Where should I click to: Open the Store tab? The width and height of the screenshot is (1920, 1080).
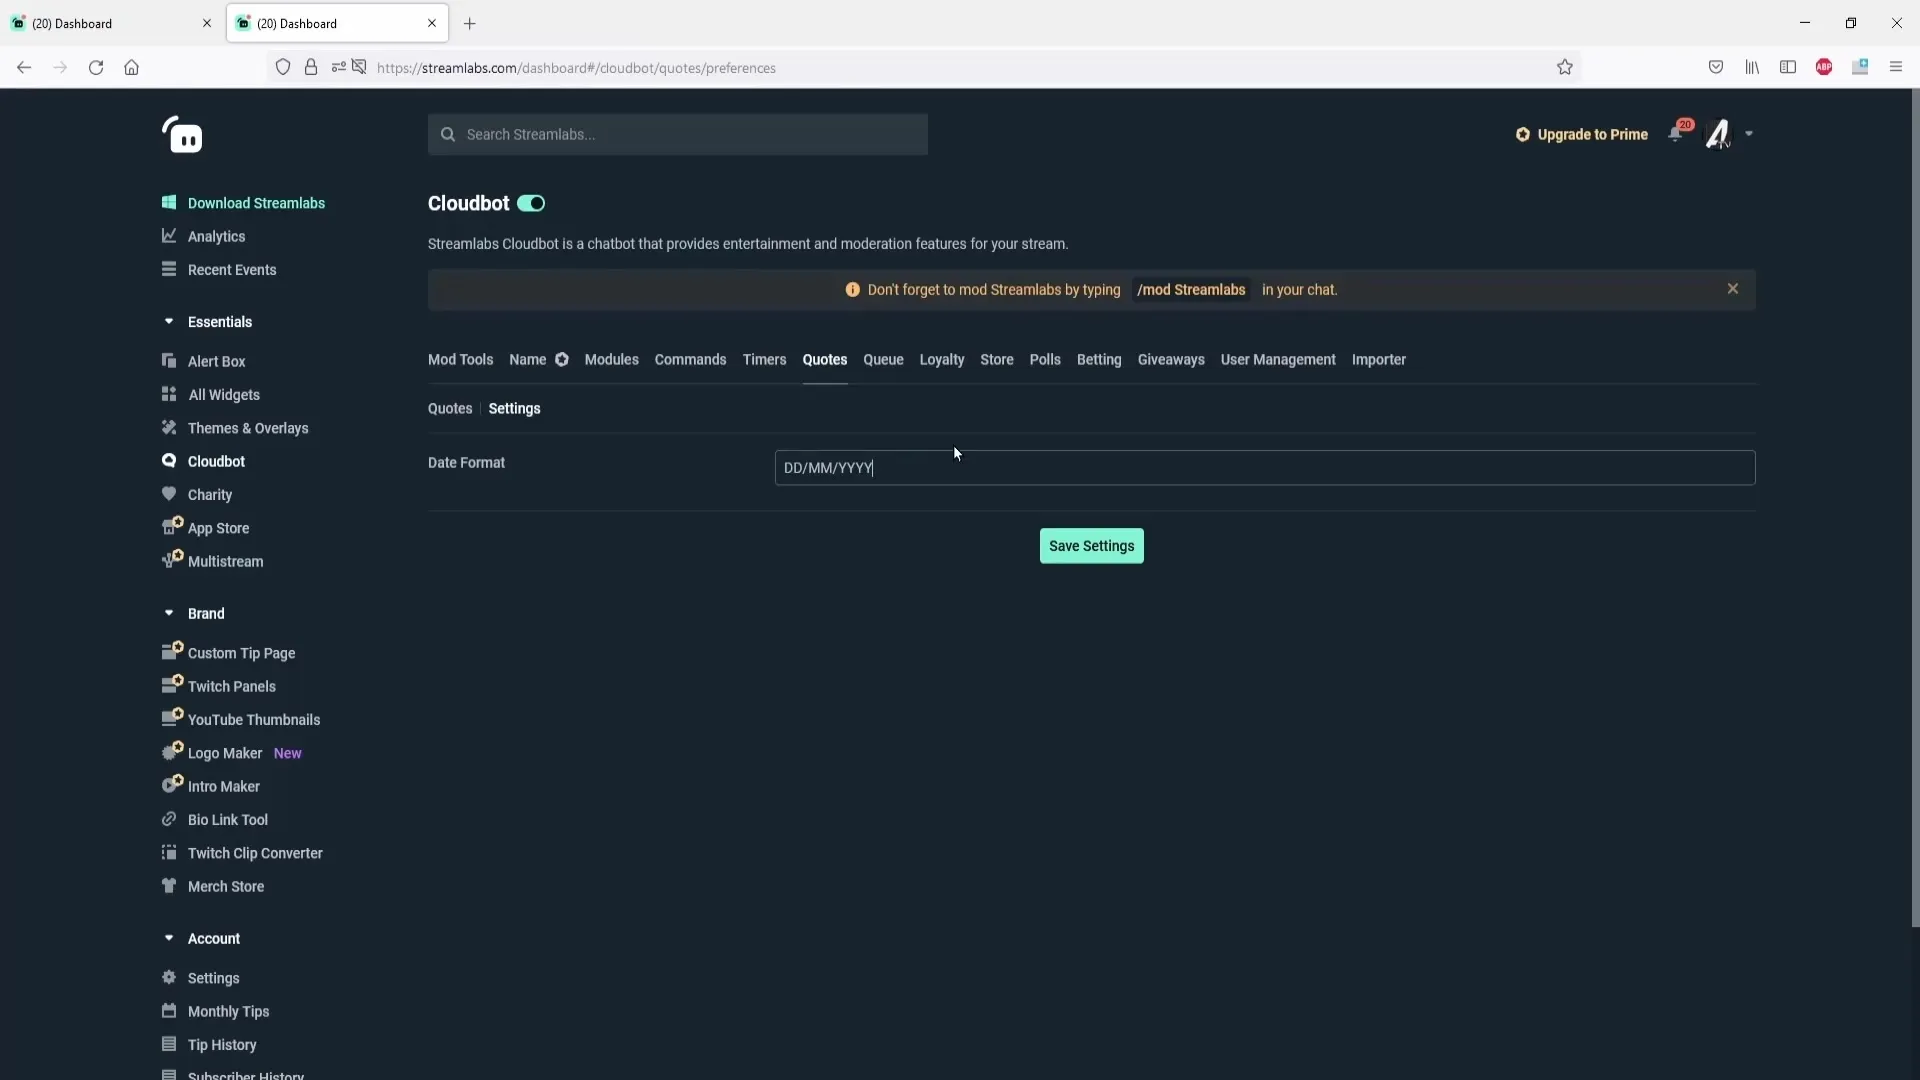997,360
